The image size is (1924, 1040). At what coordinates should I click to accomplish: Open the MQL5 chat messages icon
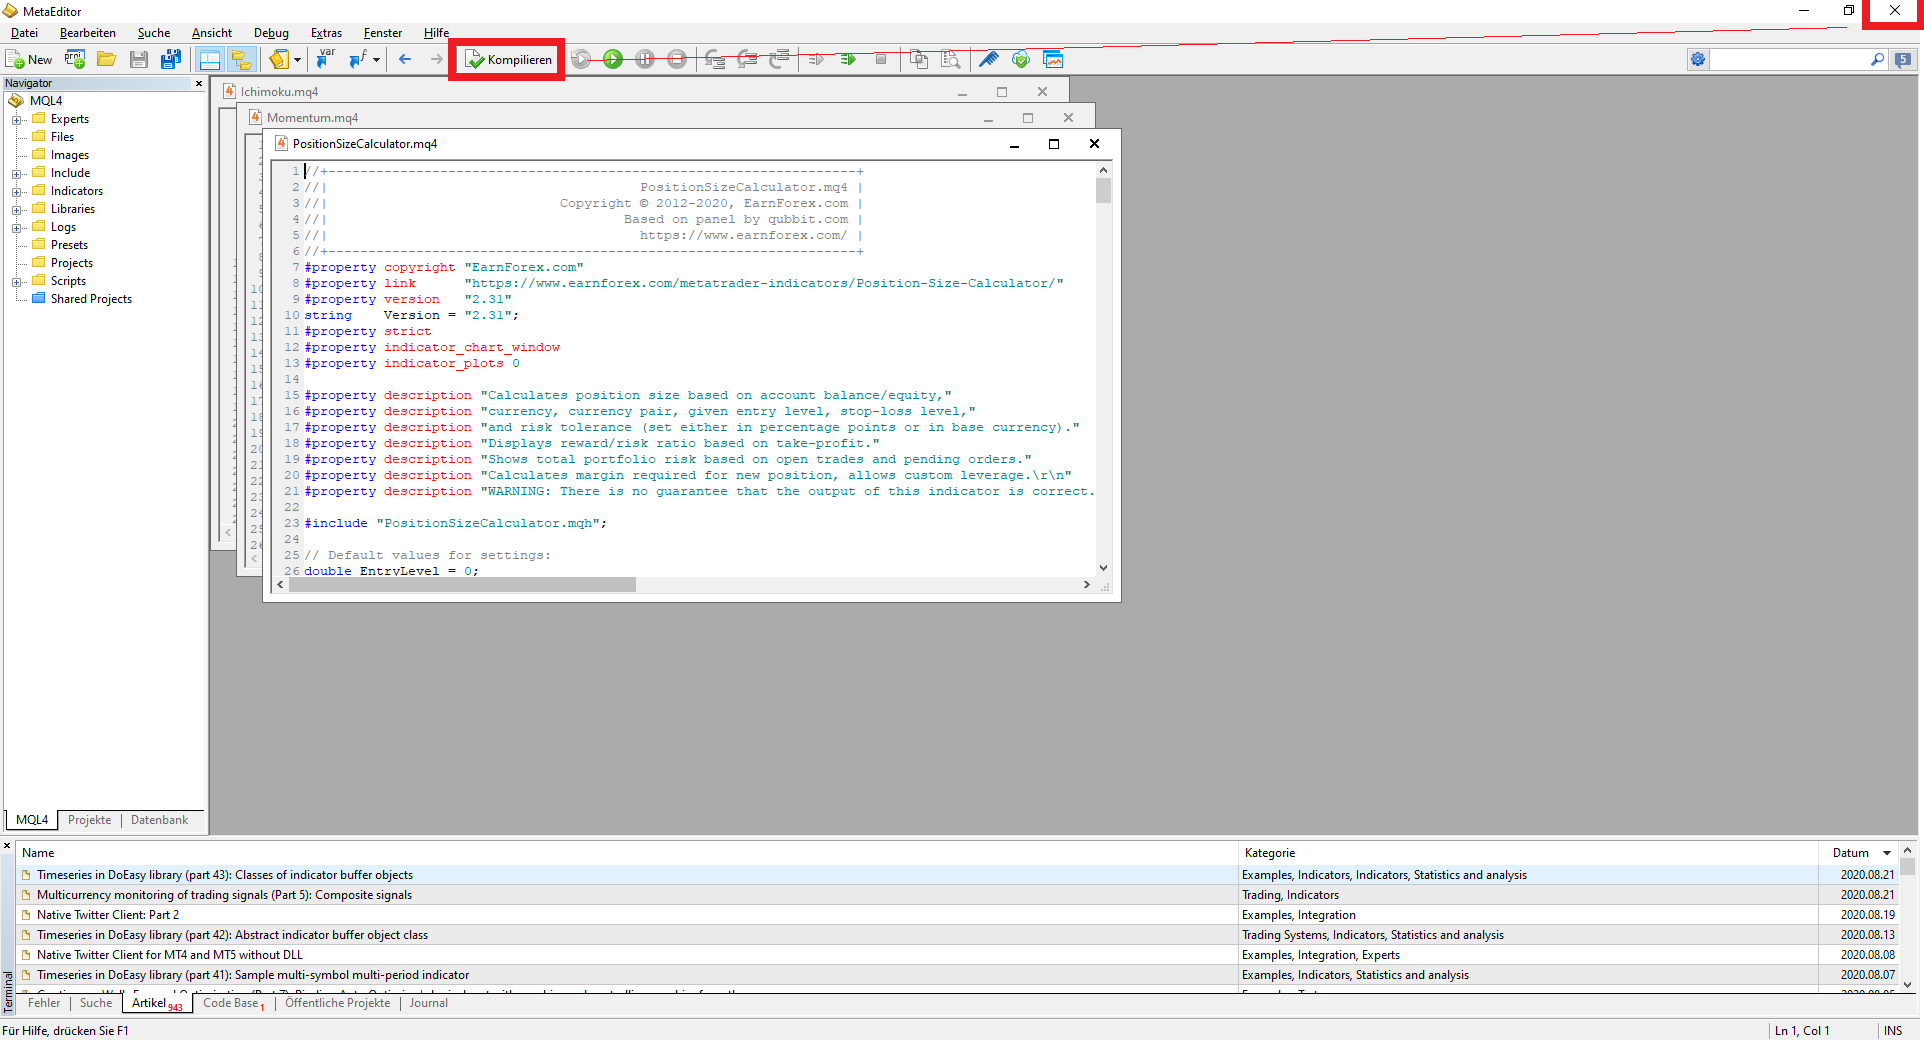[x=1903, y=60]
